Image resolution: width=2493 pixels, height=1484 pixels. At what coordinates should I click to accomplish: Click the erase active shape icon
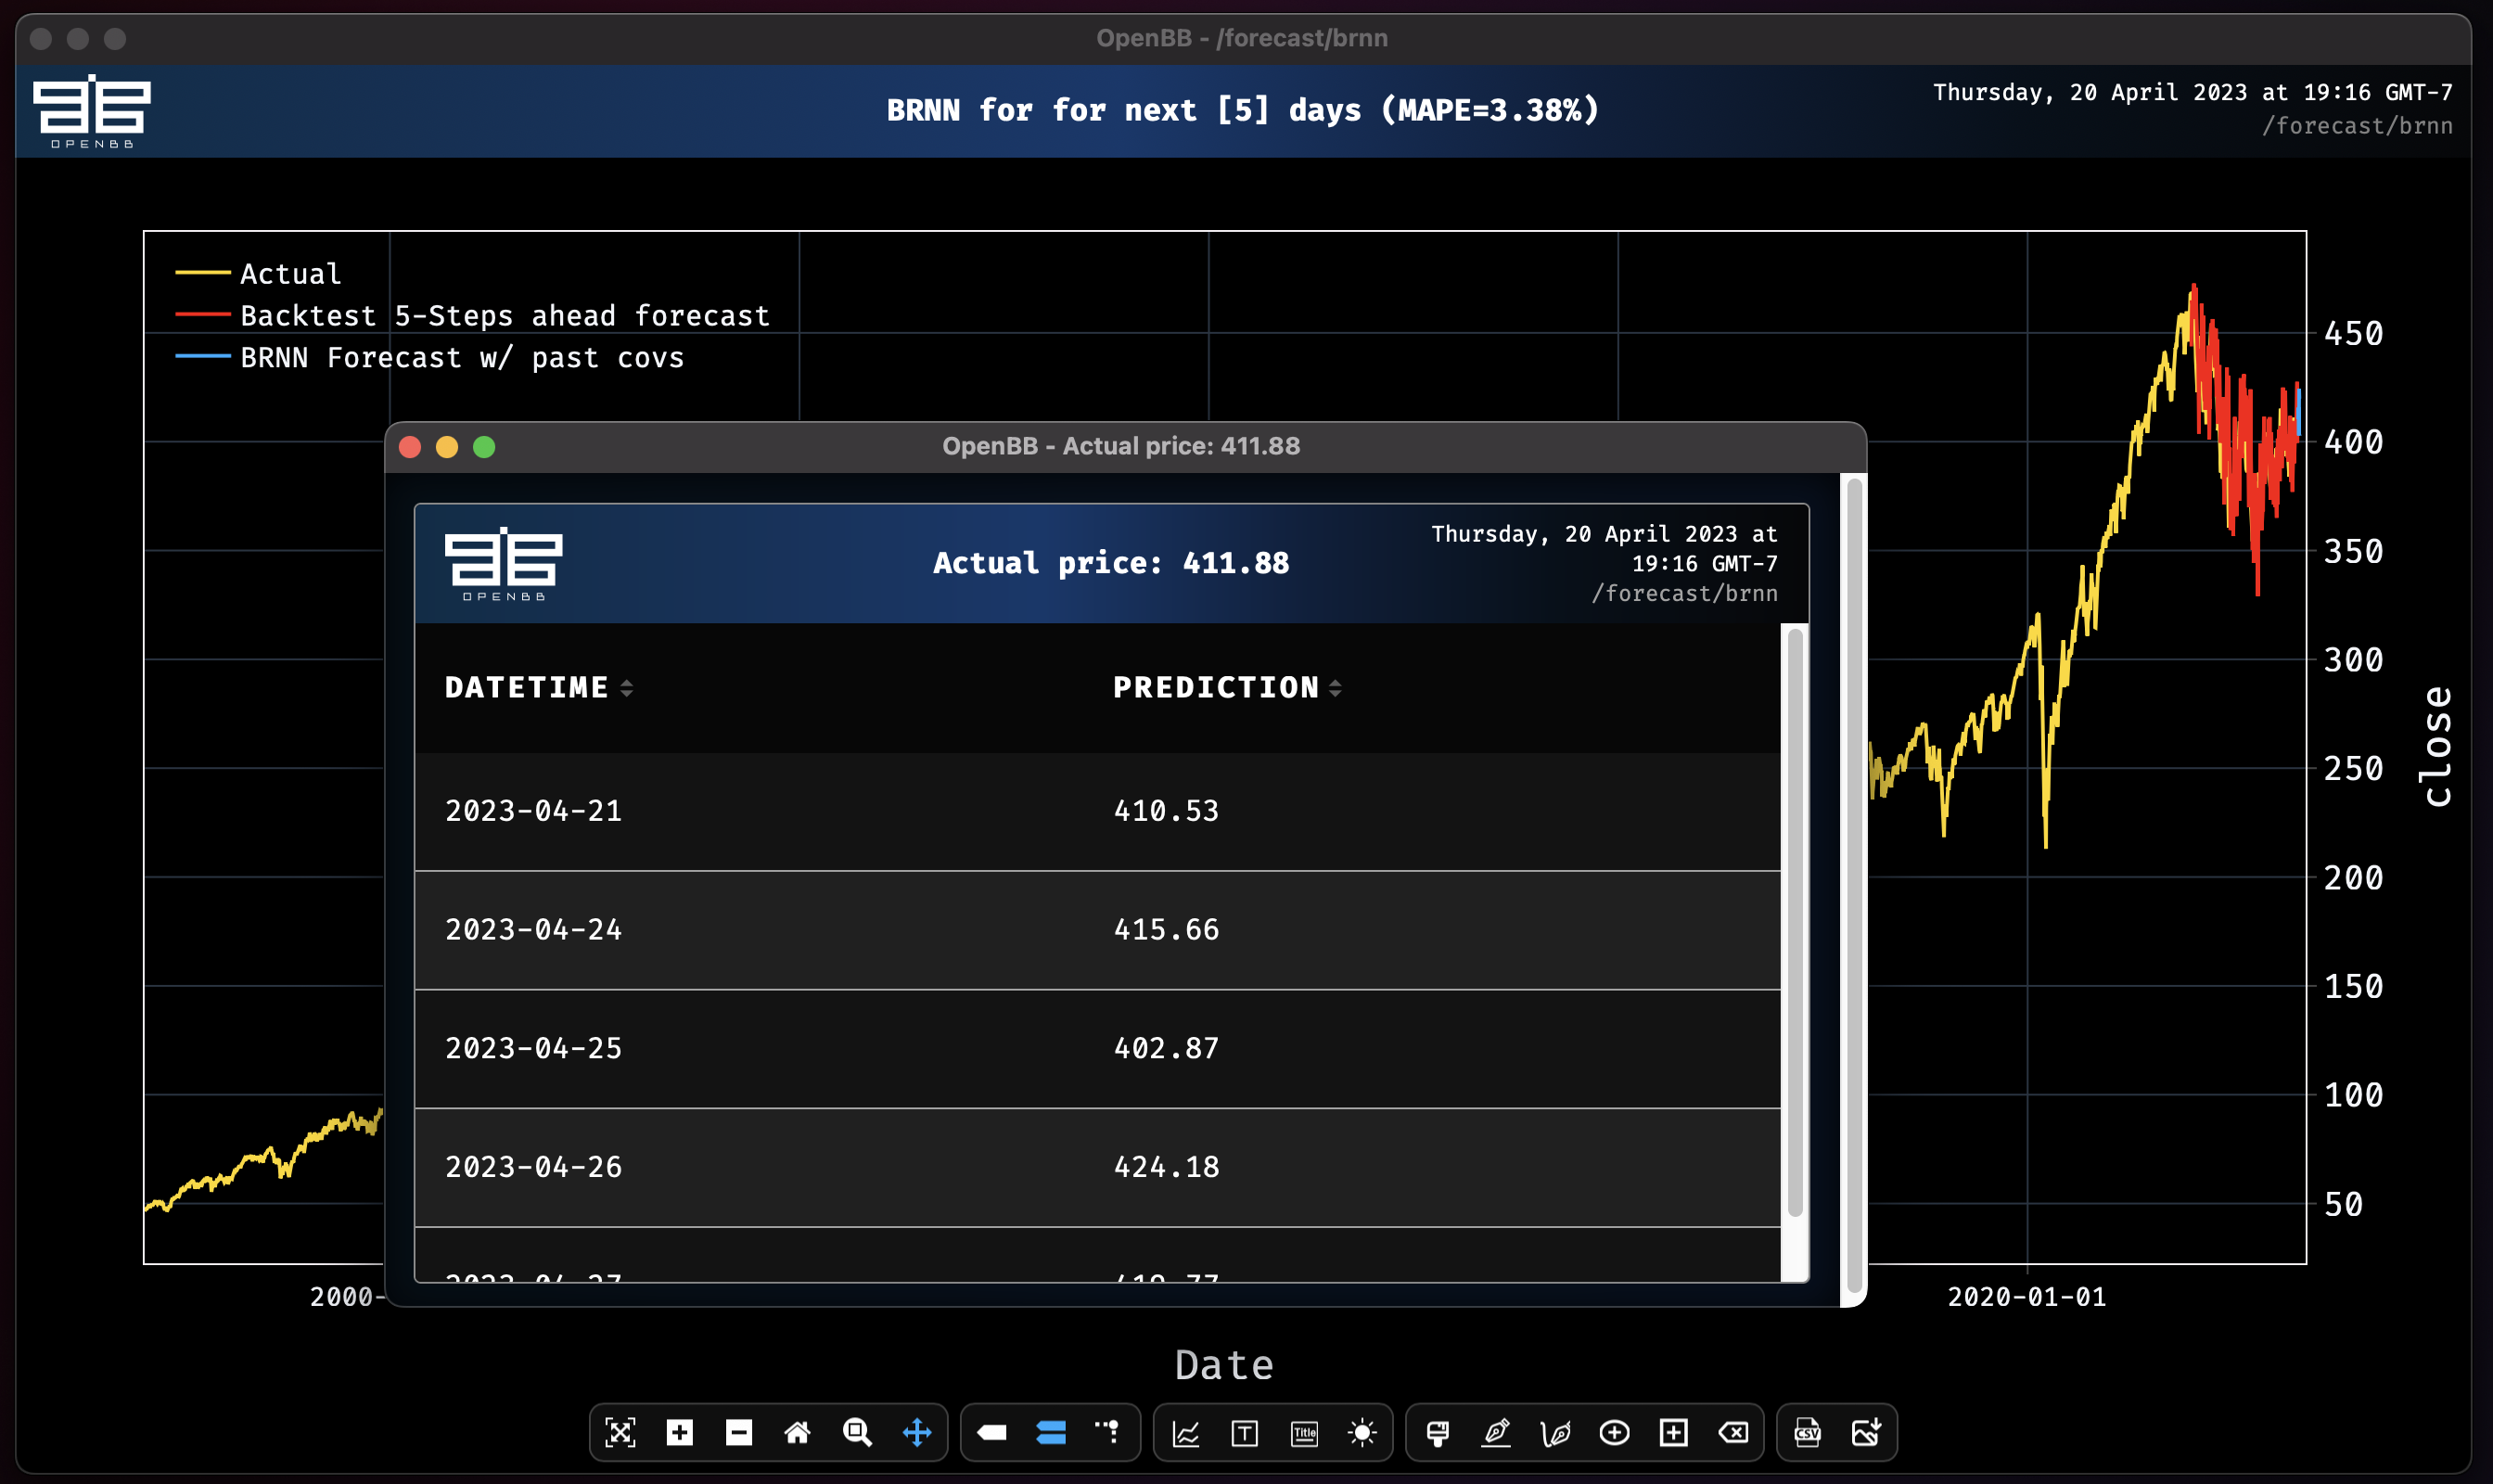coord(1733,1433)
